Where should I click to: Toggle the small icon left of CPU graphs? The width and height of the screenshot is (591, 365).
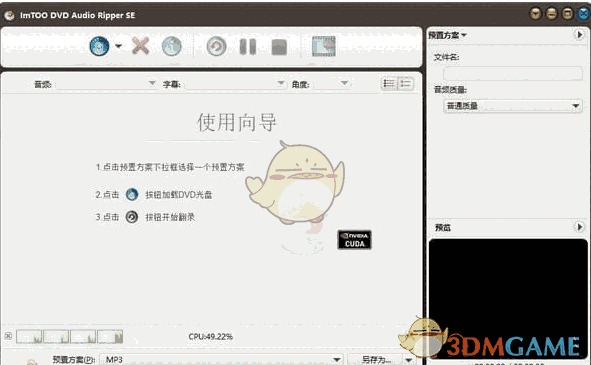(8, 336)
